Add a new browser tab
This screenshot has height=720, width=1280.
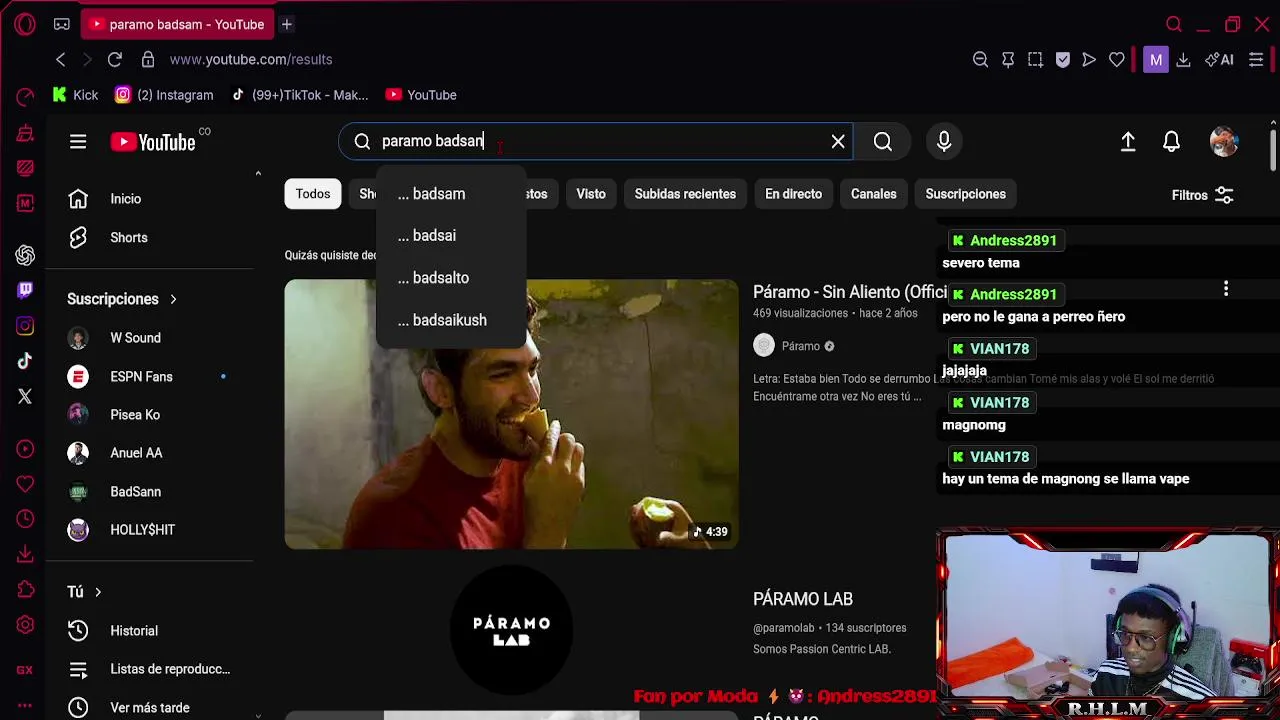point(286,24)
